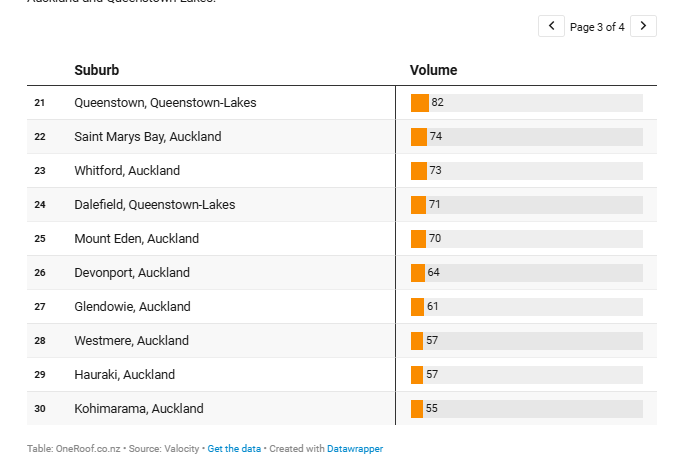
Task: Select the Westmere, Auckland row
Action: (131, 341)
